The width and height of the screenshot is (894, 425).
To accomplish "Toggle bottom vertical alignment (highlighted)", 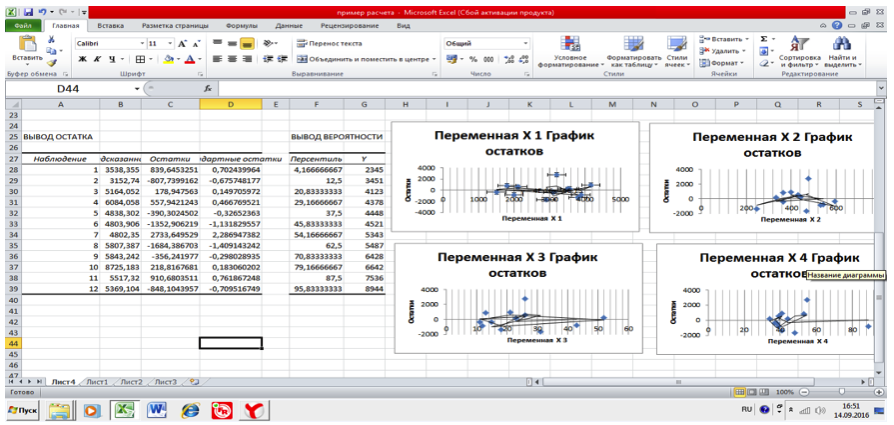I will [x=246, y=44].
